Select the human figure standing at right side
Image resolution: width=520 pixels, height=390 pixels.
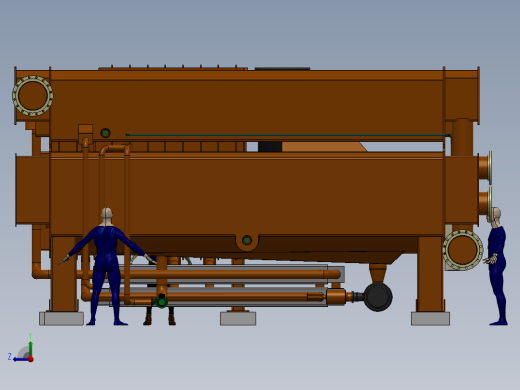[497, 266]
